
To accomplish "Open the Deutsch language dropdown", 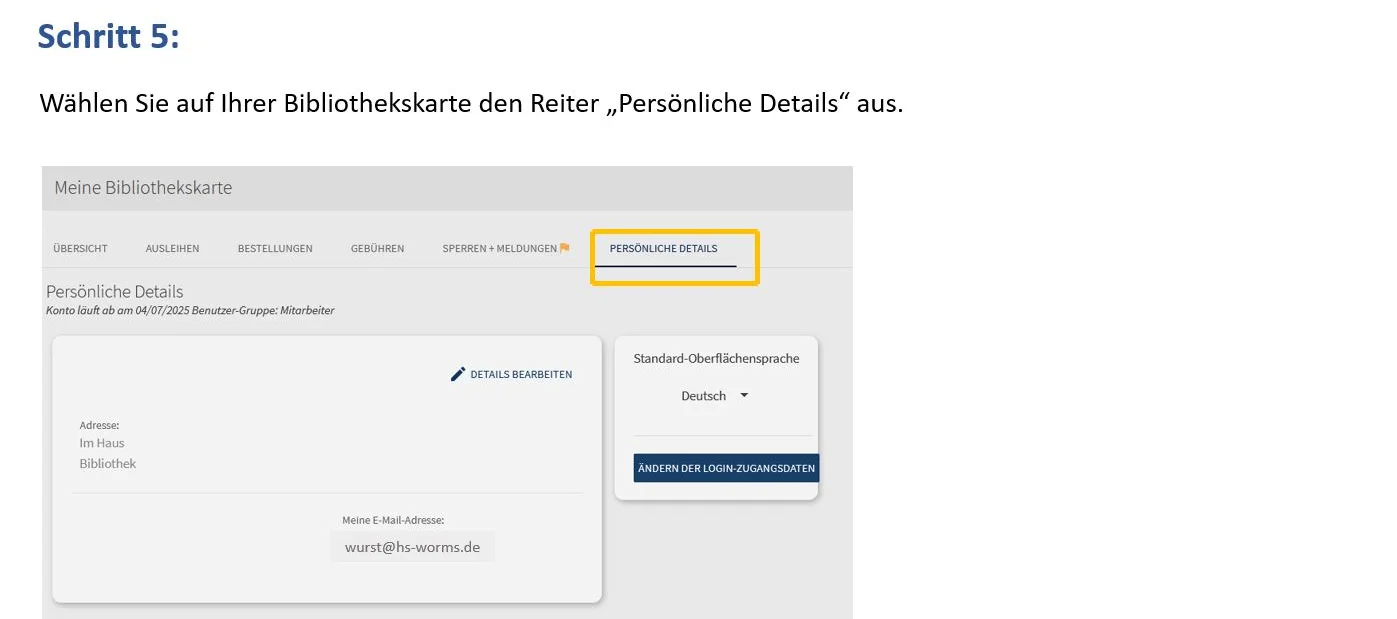I will coord(714,395).
